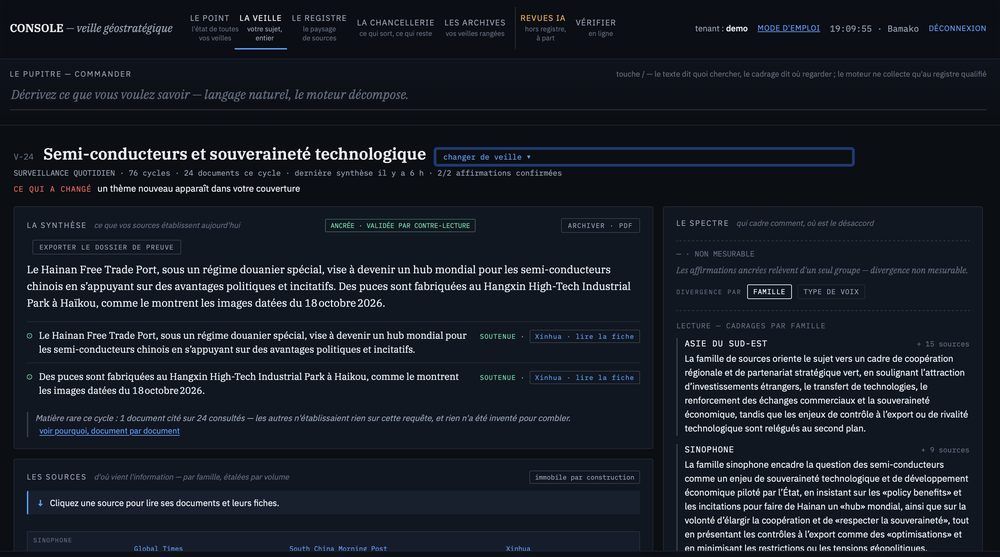Viewport: 1000px width, 557px height.
Task: Click the down arrow in sources hint
Action: tap(40, 503)
